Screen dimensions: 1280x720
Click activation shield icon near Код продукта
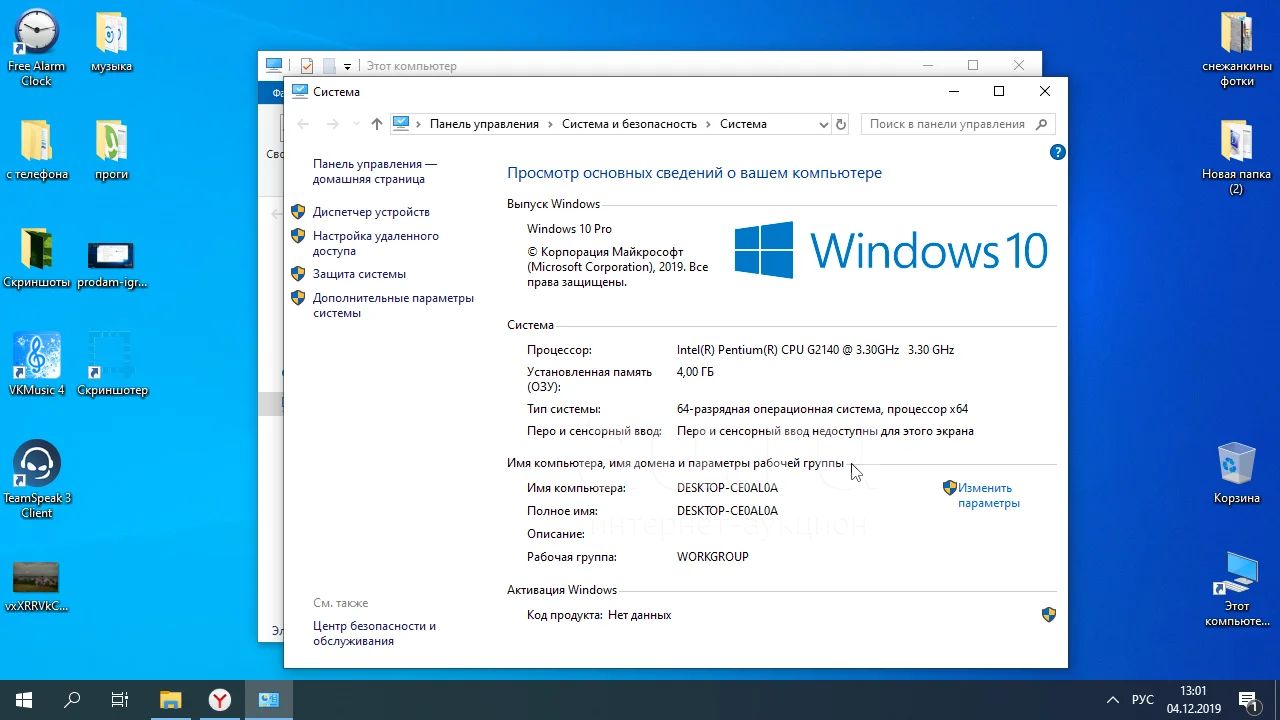pyautogui.click(x=1048, y=615)
